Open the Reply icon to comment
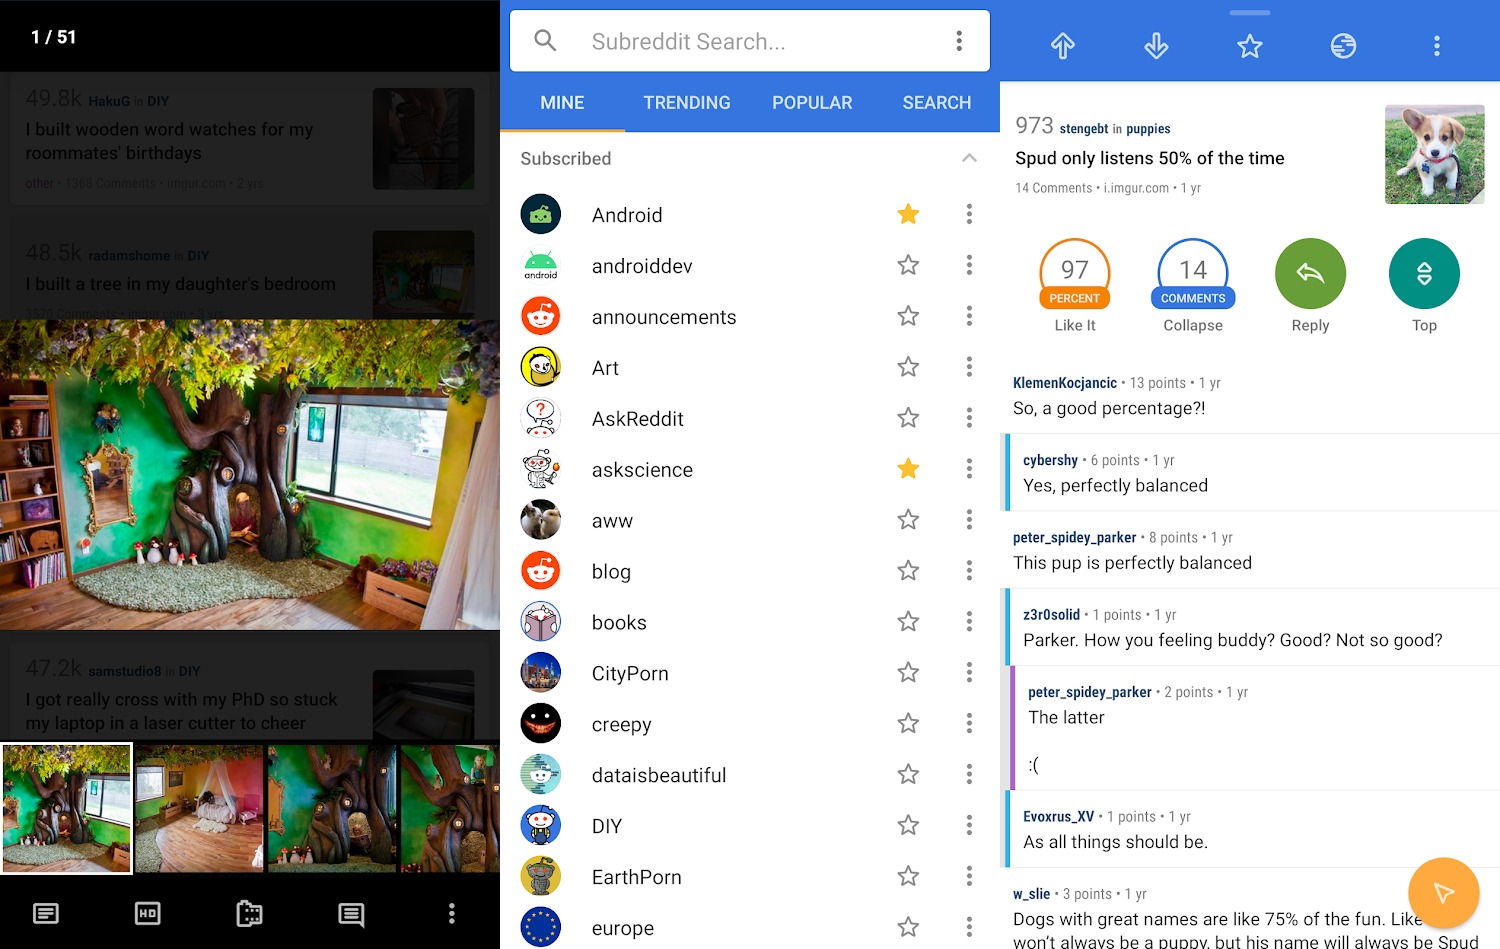Viewport: 1500px width, 949px height. pyautogui.click(x=1310, y=273)
